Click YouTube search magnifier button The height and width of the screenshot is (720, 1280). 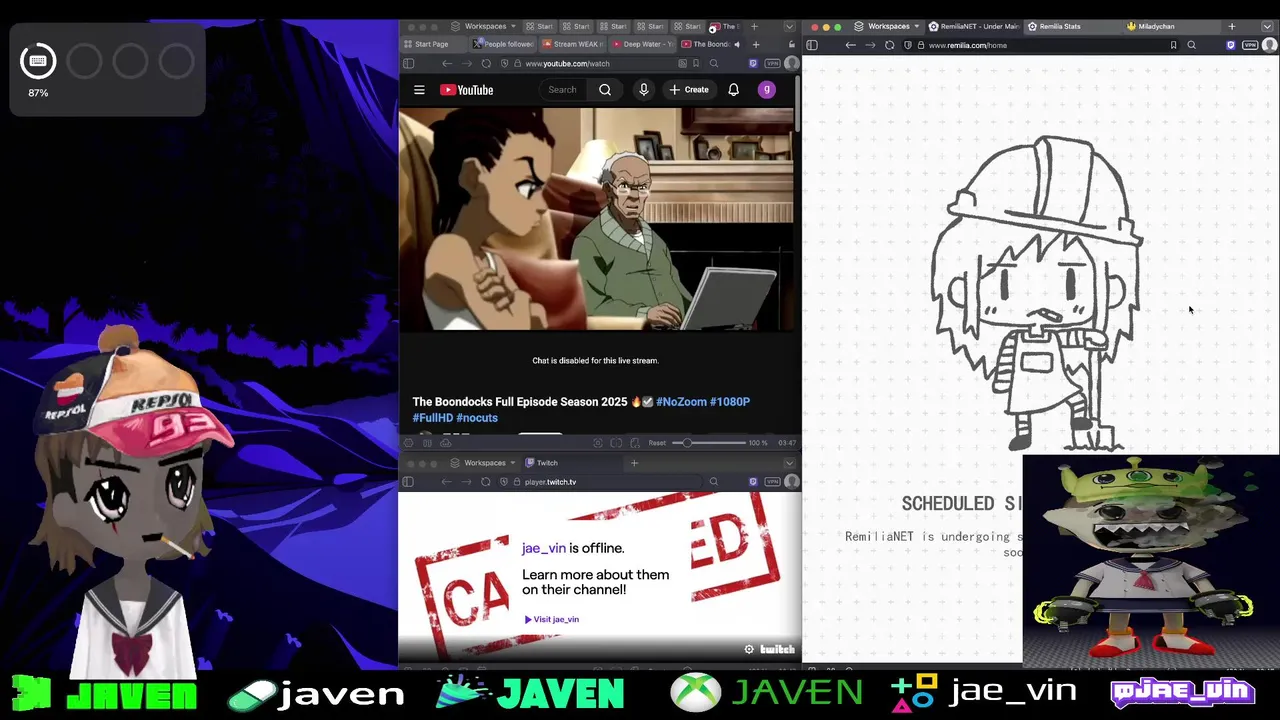pos(605,90)
